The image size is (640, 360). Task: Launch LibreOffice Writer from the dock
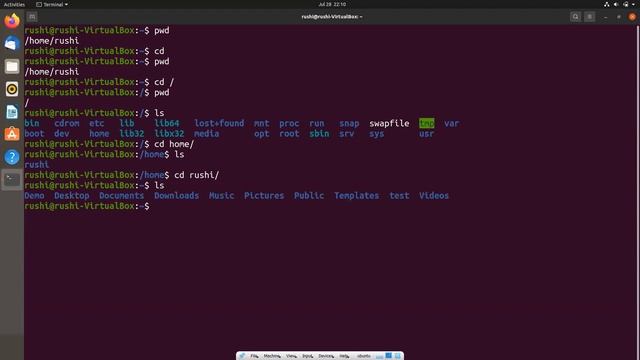pyautogui.click(x=12, y=111)
